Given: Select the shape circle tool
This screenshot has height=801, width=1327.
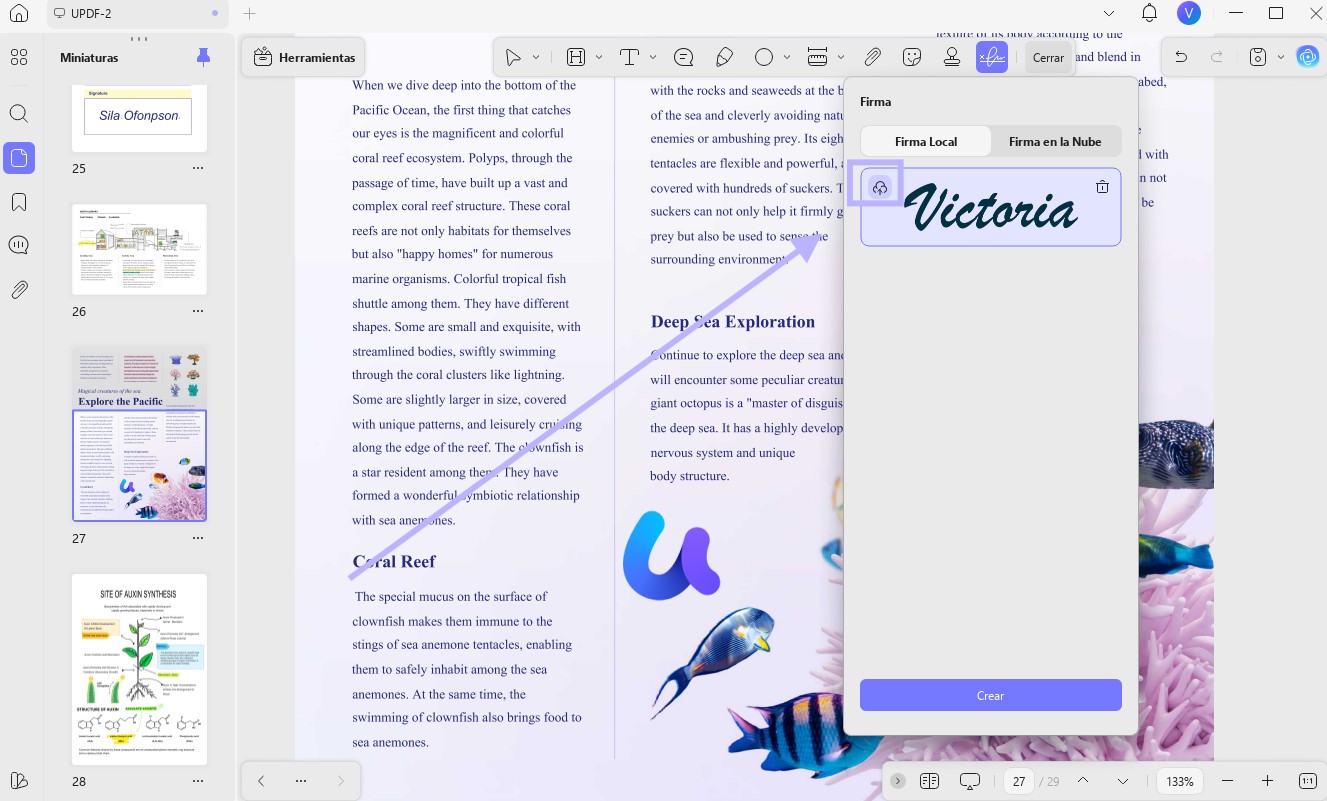Looking at the screenshot, I should point(764,57).
